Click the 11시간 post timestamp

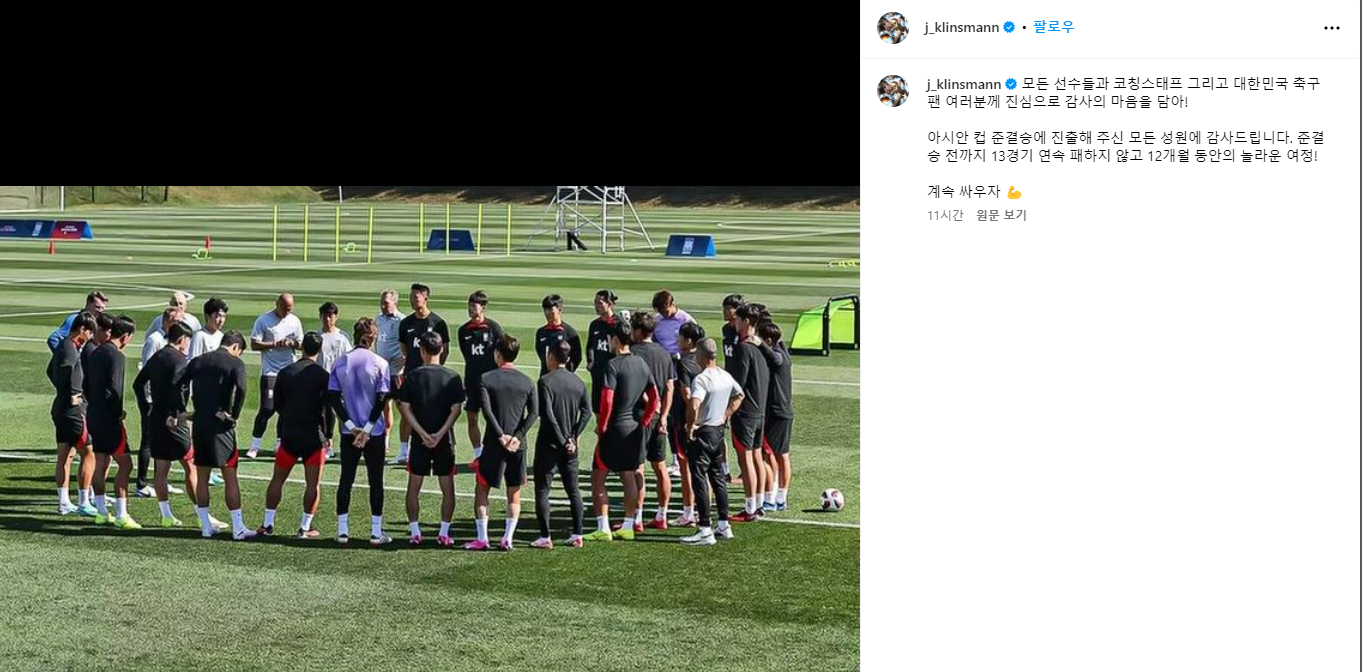click(945, 215)
